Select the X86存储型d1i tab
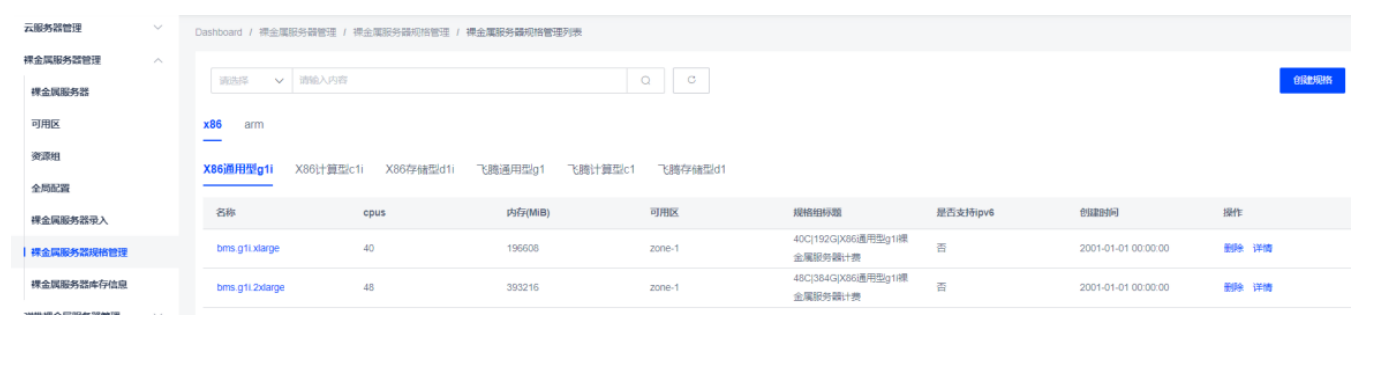Image resolution: width=1380 pixels, height=388 pixels. [x=420, y=170]
